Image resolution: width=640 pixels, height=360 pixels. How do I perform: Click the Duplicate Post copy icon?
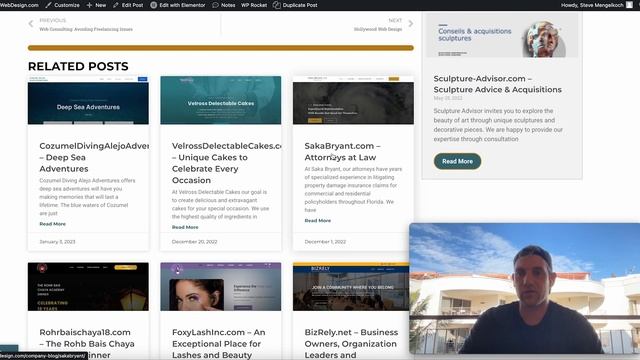(x=277, y=5)
